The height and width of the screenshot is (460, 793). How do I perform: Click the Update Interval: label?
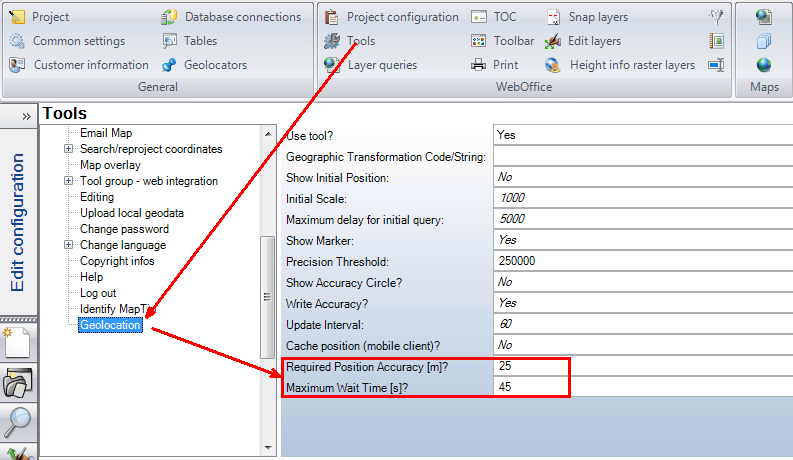pyautogui.click(x=325, y=325)
